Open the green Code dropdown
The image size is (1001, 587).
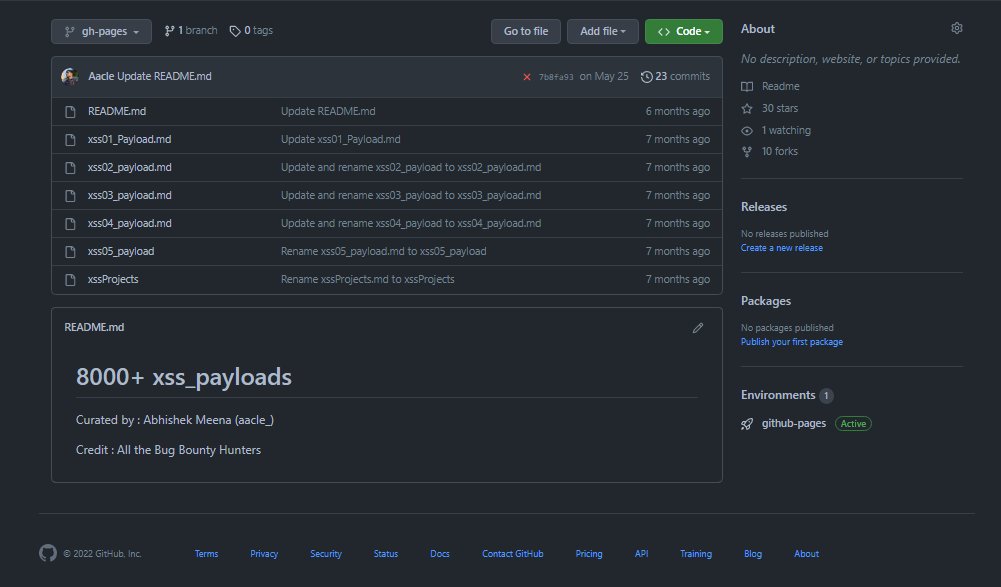pyautogui.click(x=684, y=31)
